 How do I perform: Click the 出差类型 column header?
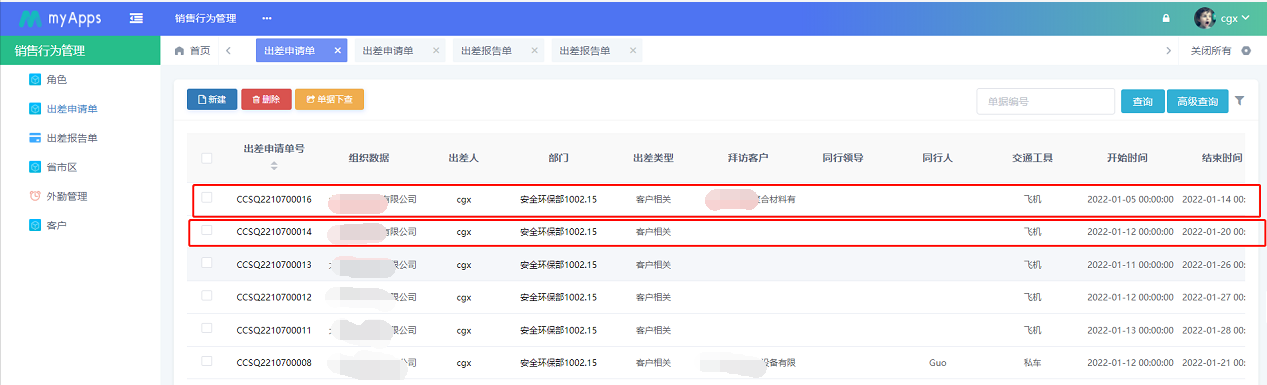coord(653,158)
